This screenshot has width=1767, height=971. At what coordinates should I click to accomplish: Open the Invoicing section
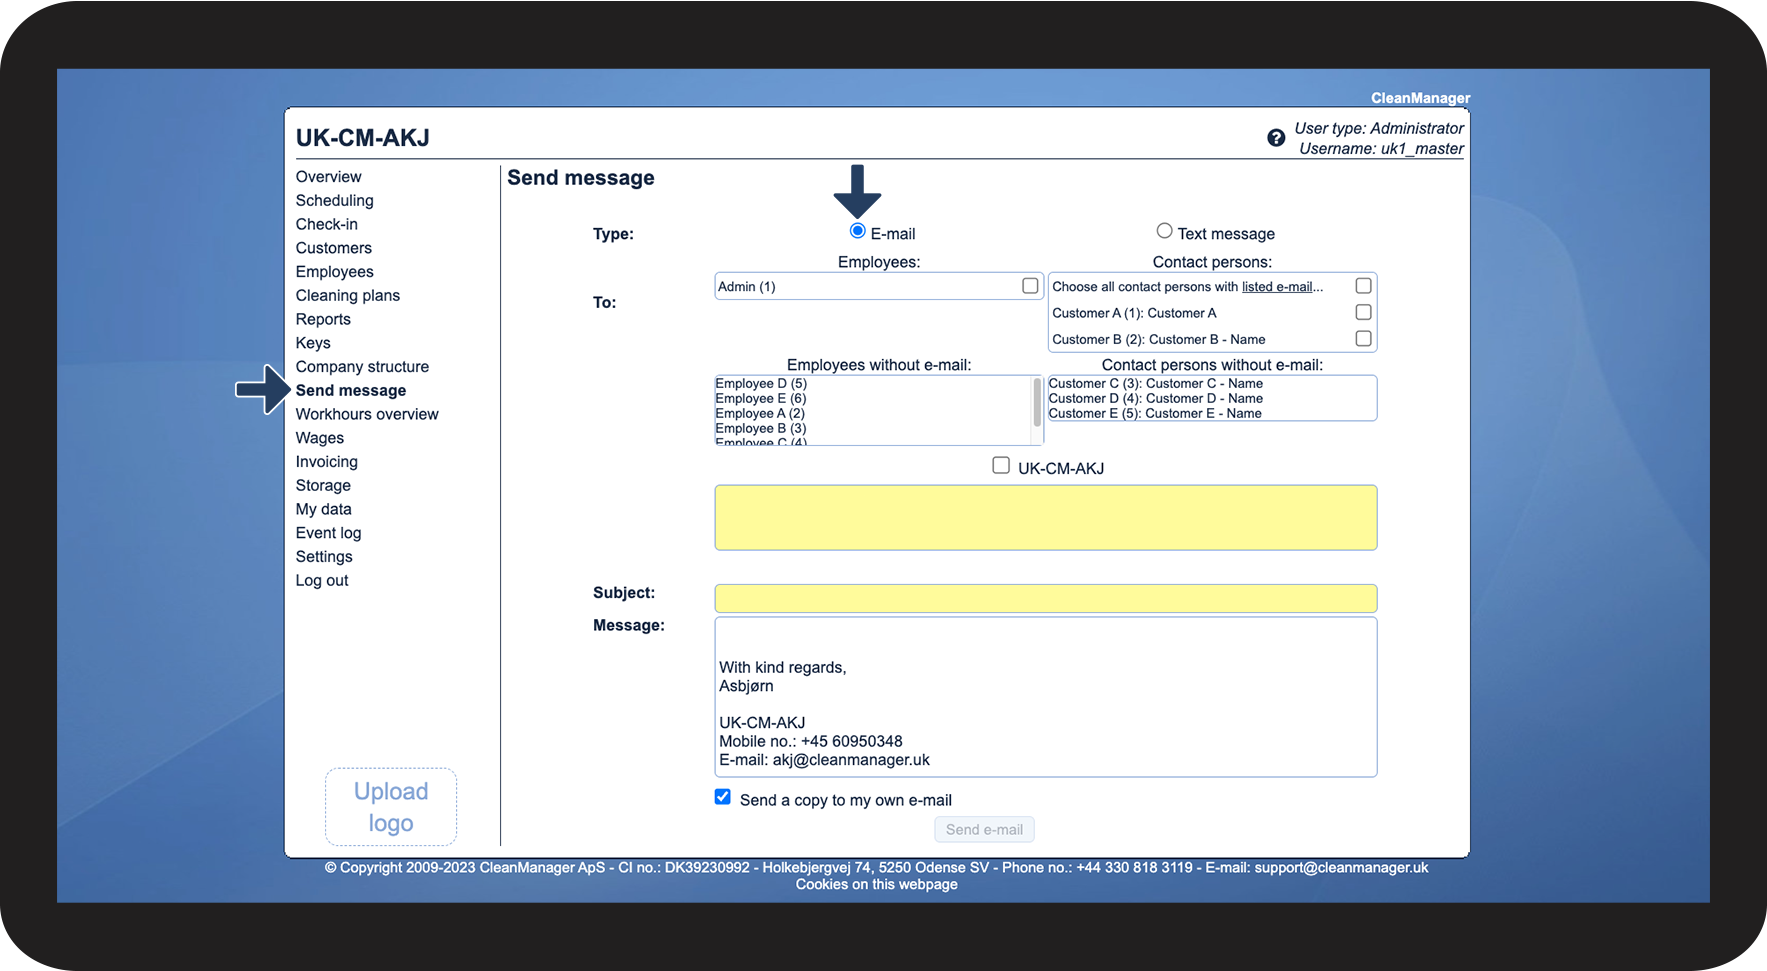click(326, 462)
